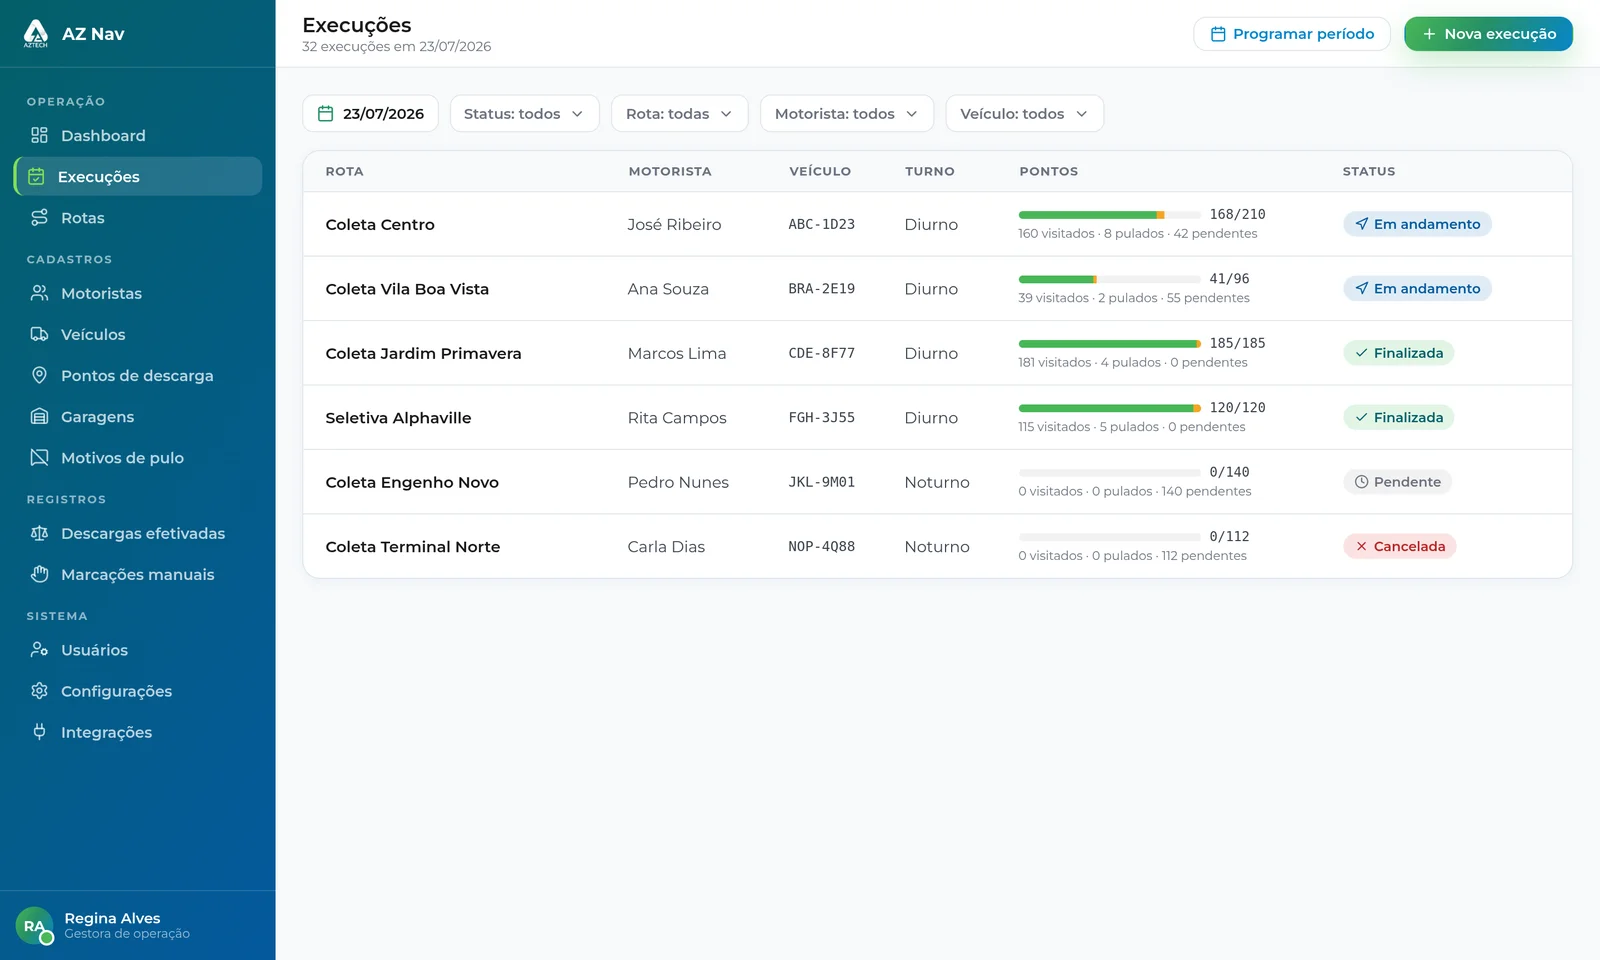Click the Marcações manuais hand icon

point(39,574)
